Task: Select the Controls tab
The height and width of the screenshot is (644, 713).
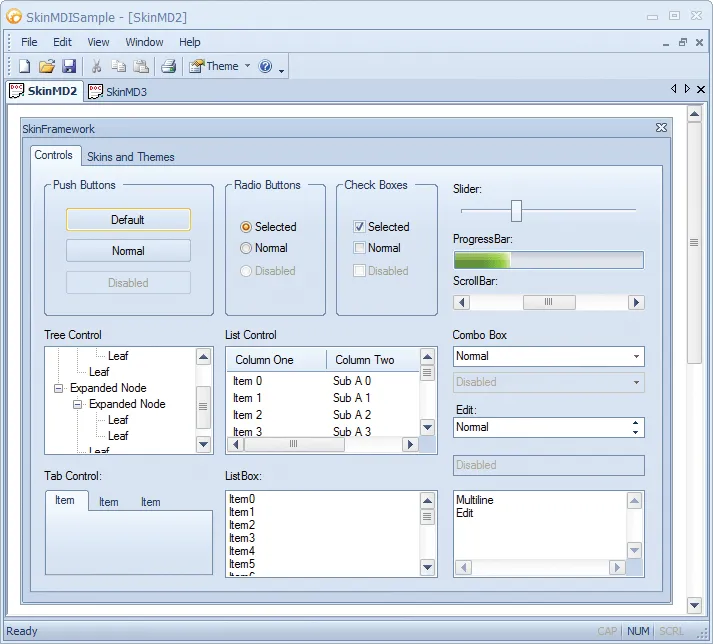Action: tap(54, 155)
